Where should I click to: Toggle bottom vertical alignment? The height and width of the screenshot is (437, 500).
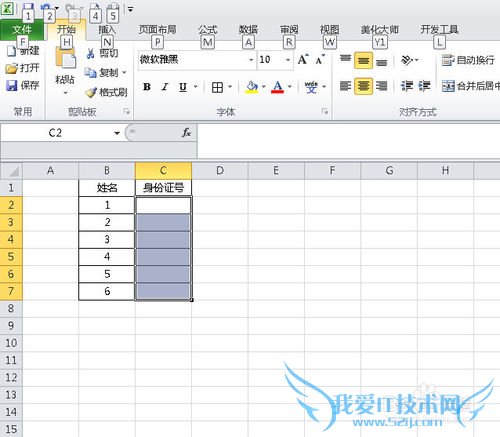381,62
